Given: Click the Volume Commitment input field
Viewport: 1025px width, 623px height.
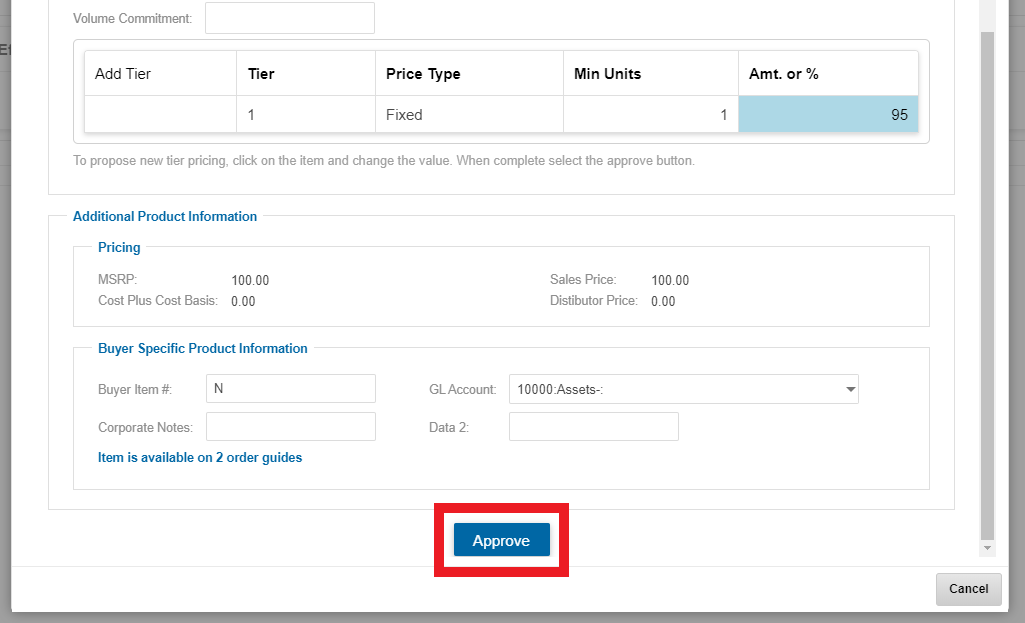Looking at the screenshot, I should 290,18.
